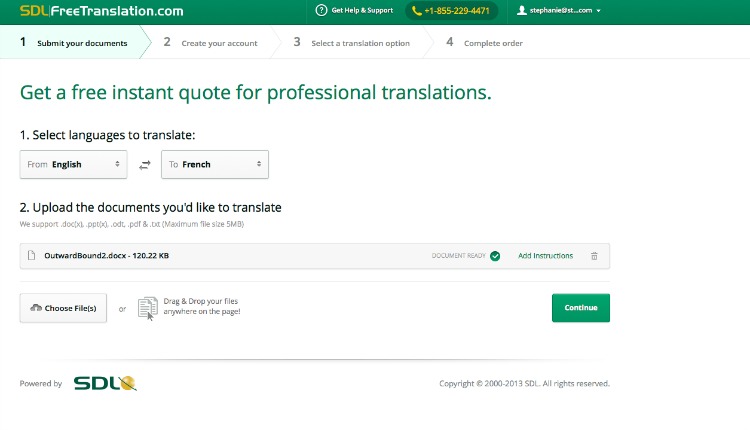Select the OutwardBound2.docx - 120.22 KB filename
The height and width of the screenshot is (430, 750).
point(106,255)
